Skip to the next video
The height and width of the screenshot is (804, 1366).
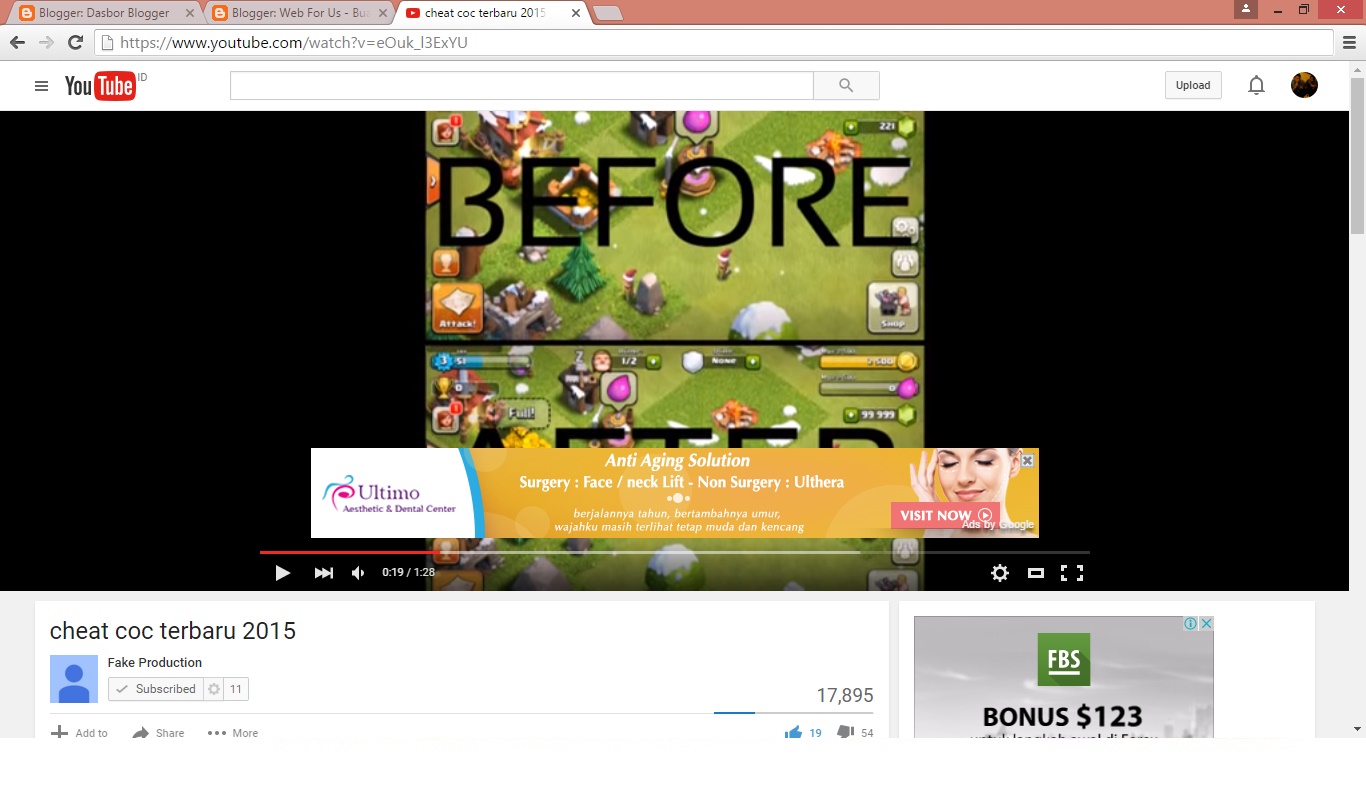pos(323,573)
